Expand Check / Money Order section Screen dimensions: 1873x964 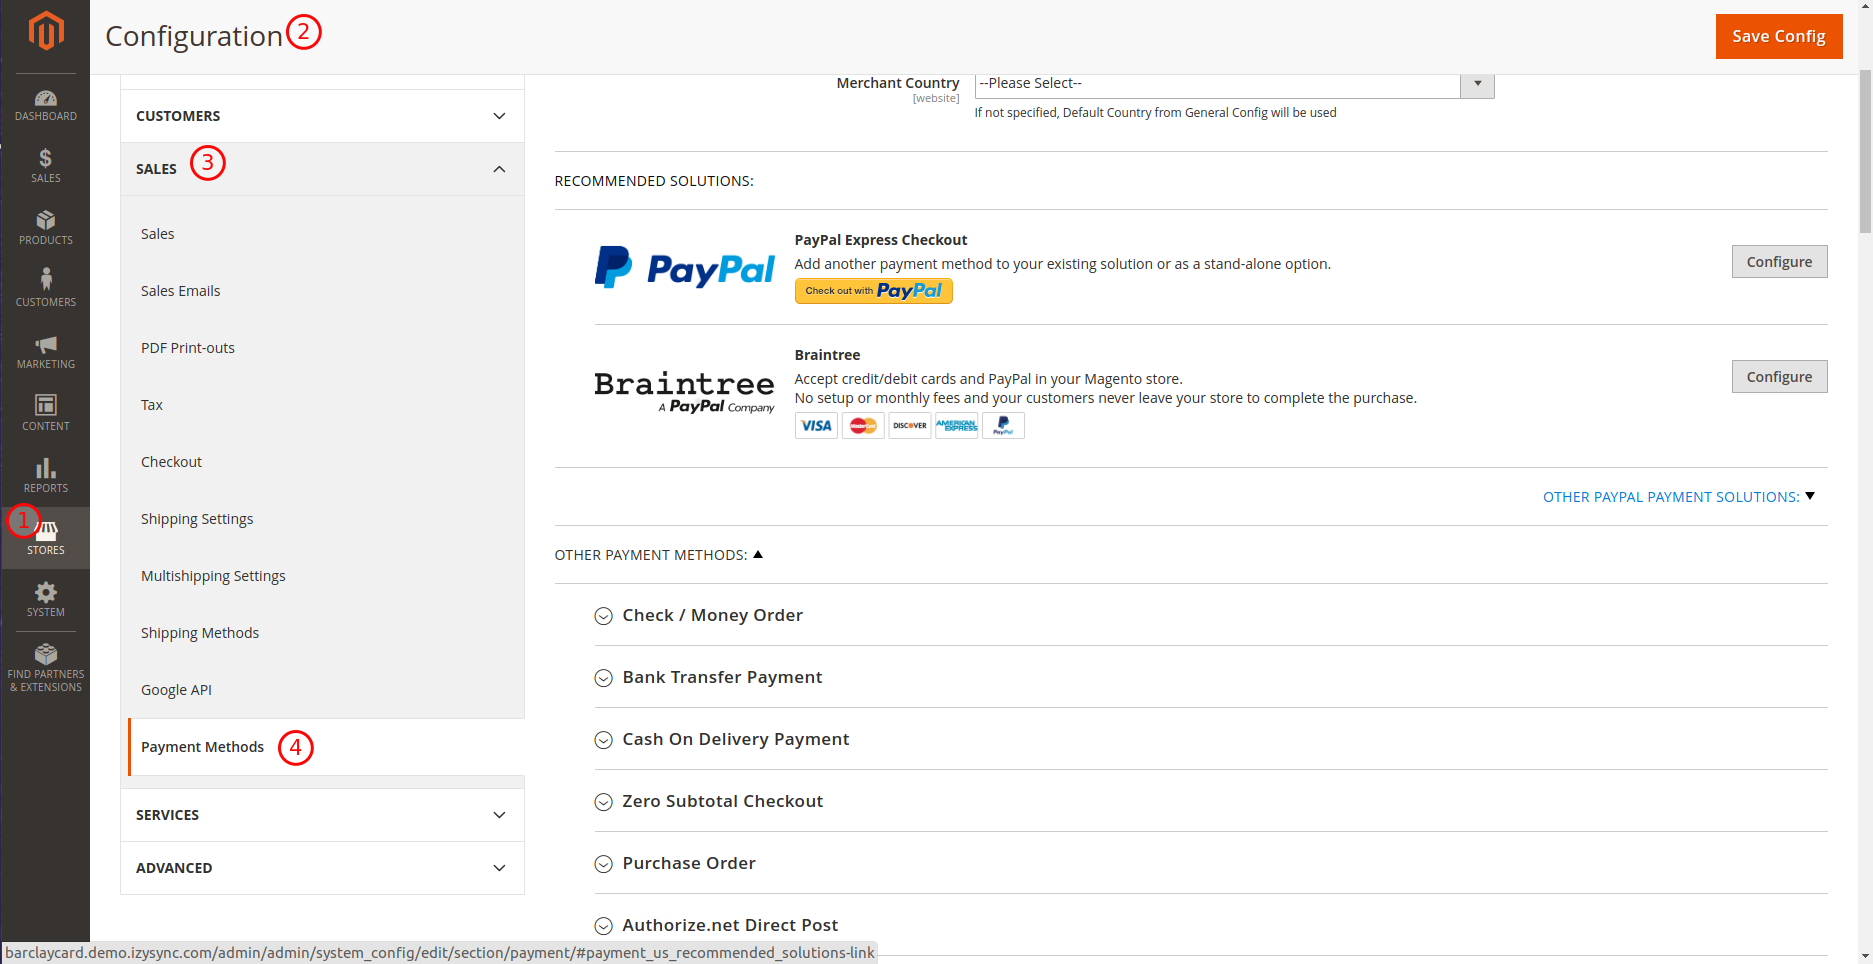(711, 616)
